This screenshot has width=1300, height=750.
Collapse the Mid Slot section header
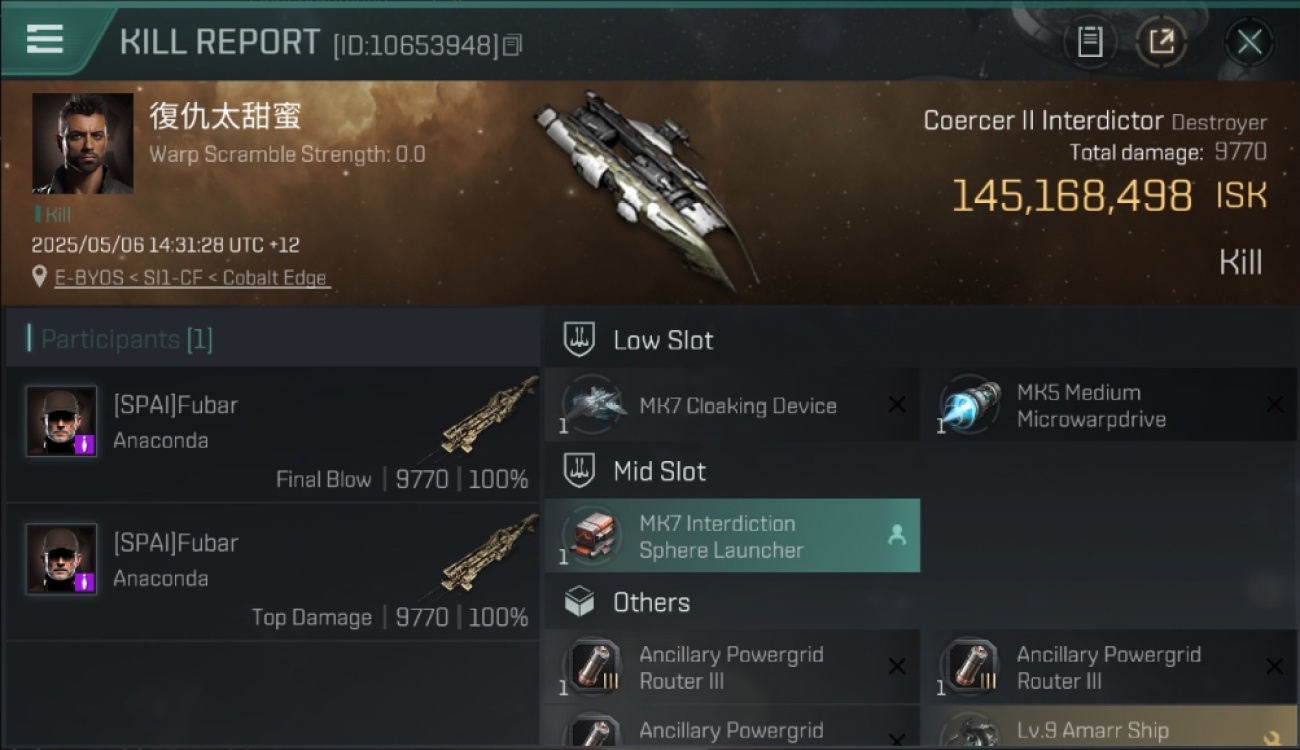click(920, 471)
